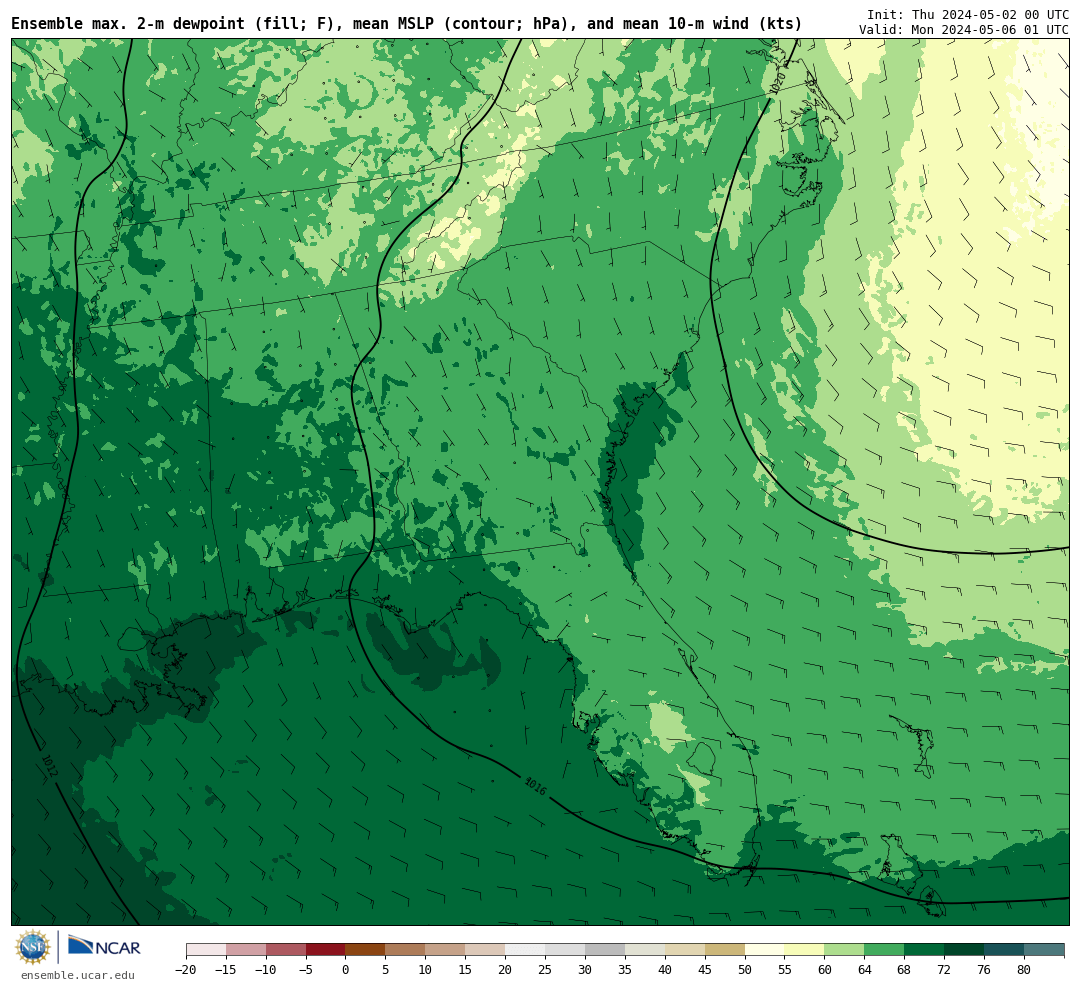Click the 1020 isobar label
Screen dimensions: 1080x988
pyautogui.click(x=778, y=84)
